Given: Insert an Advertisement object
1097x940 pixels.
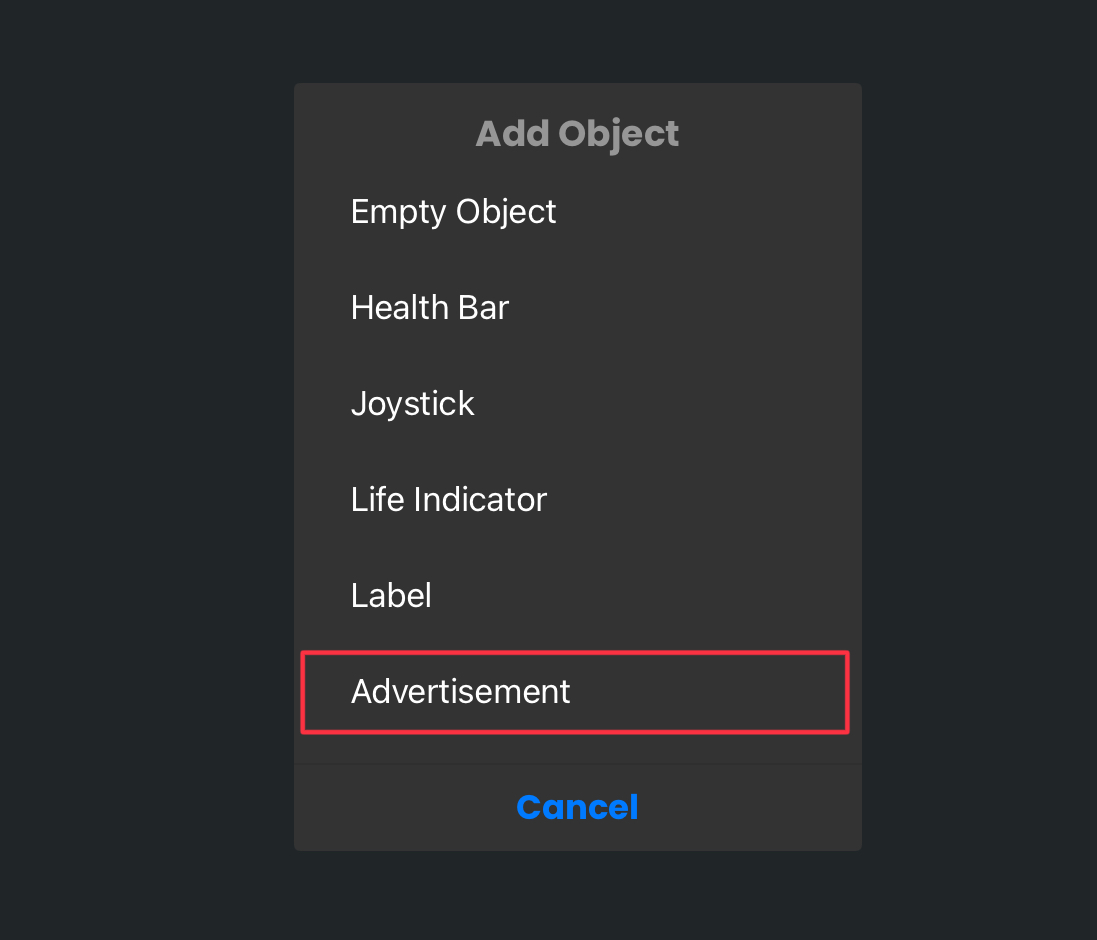Looking at the screenshot, I should click(x=574, y=692).
